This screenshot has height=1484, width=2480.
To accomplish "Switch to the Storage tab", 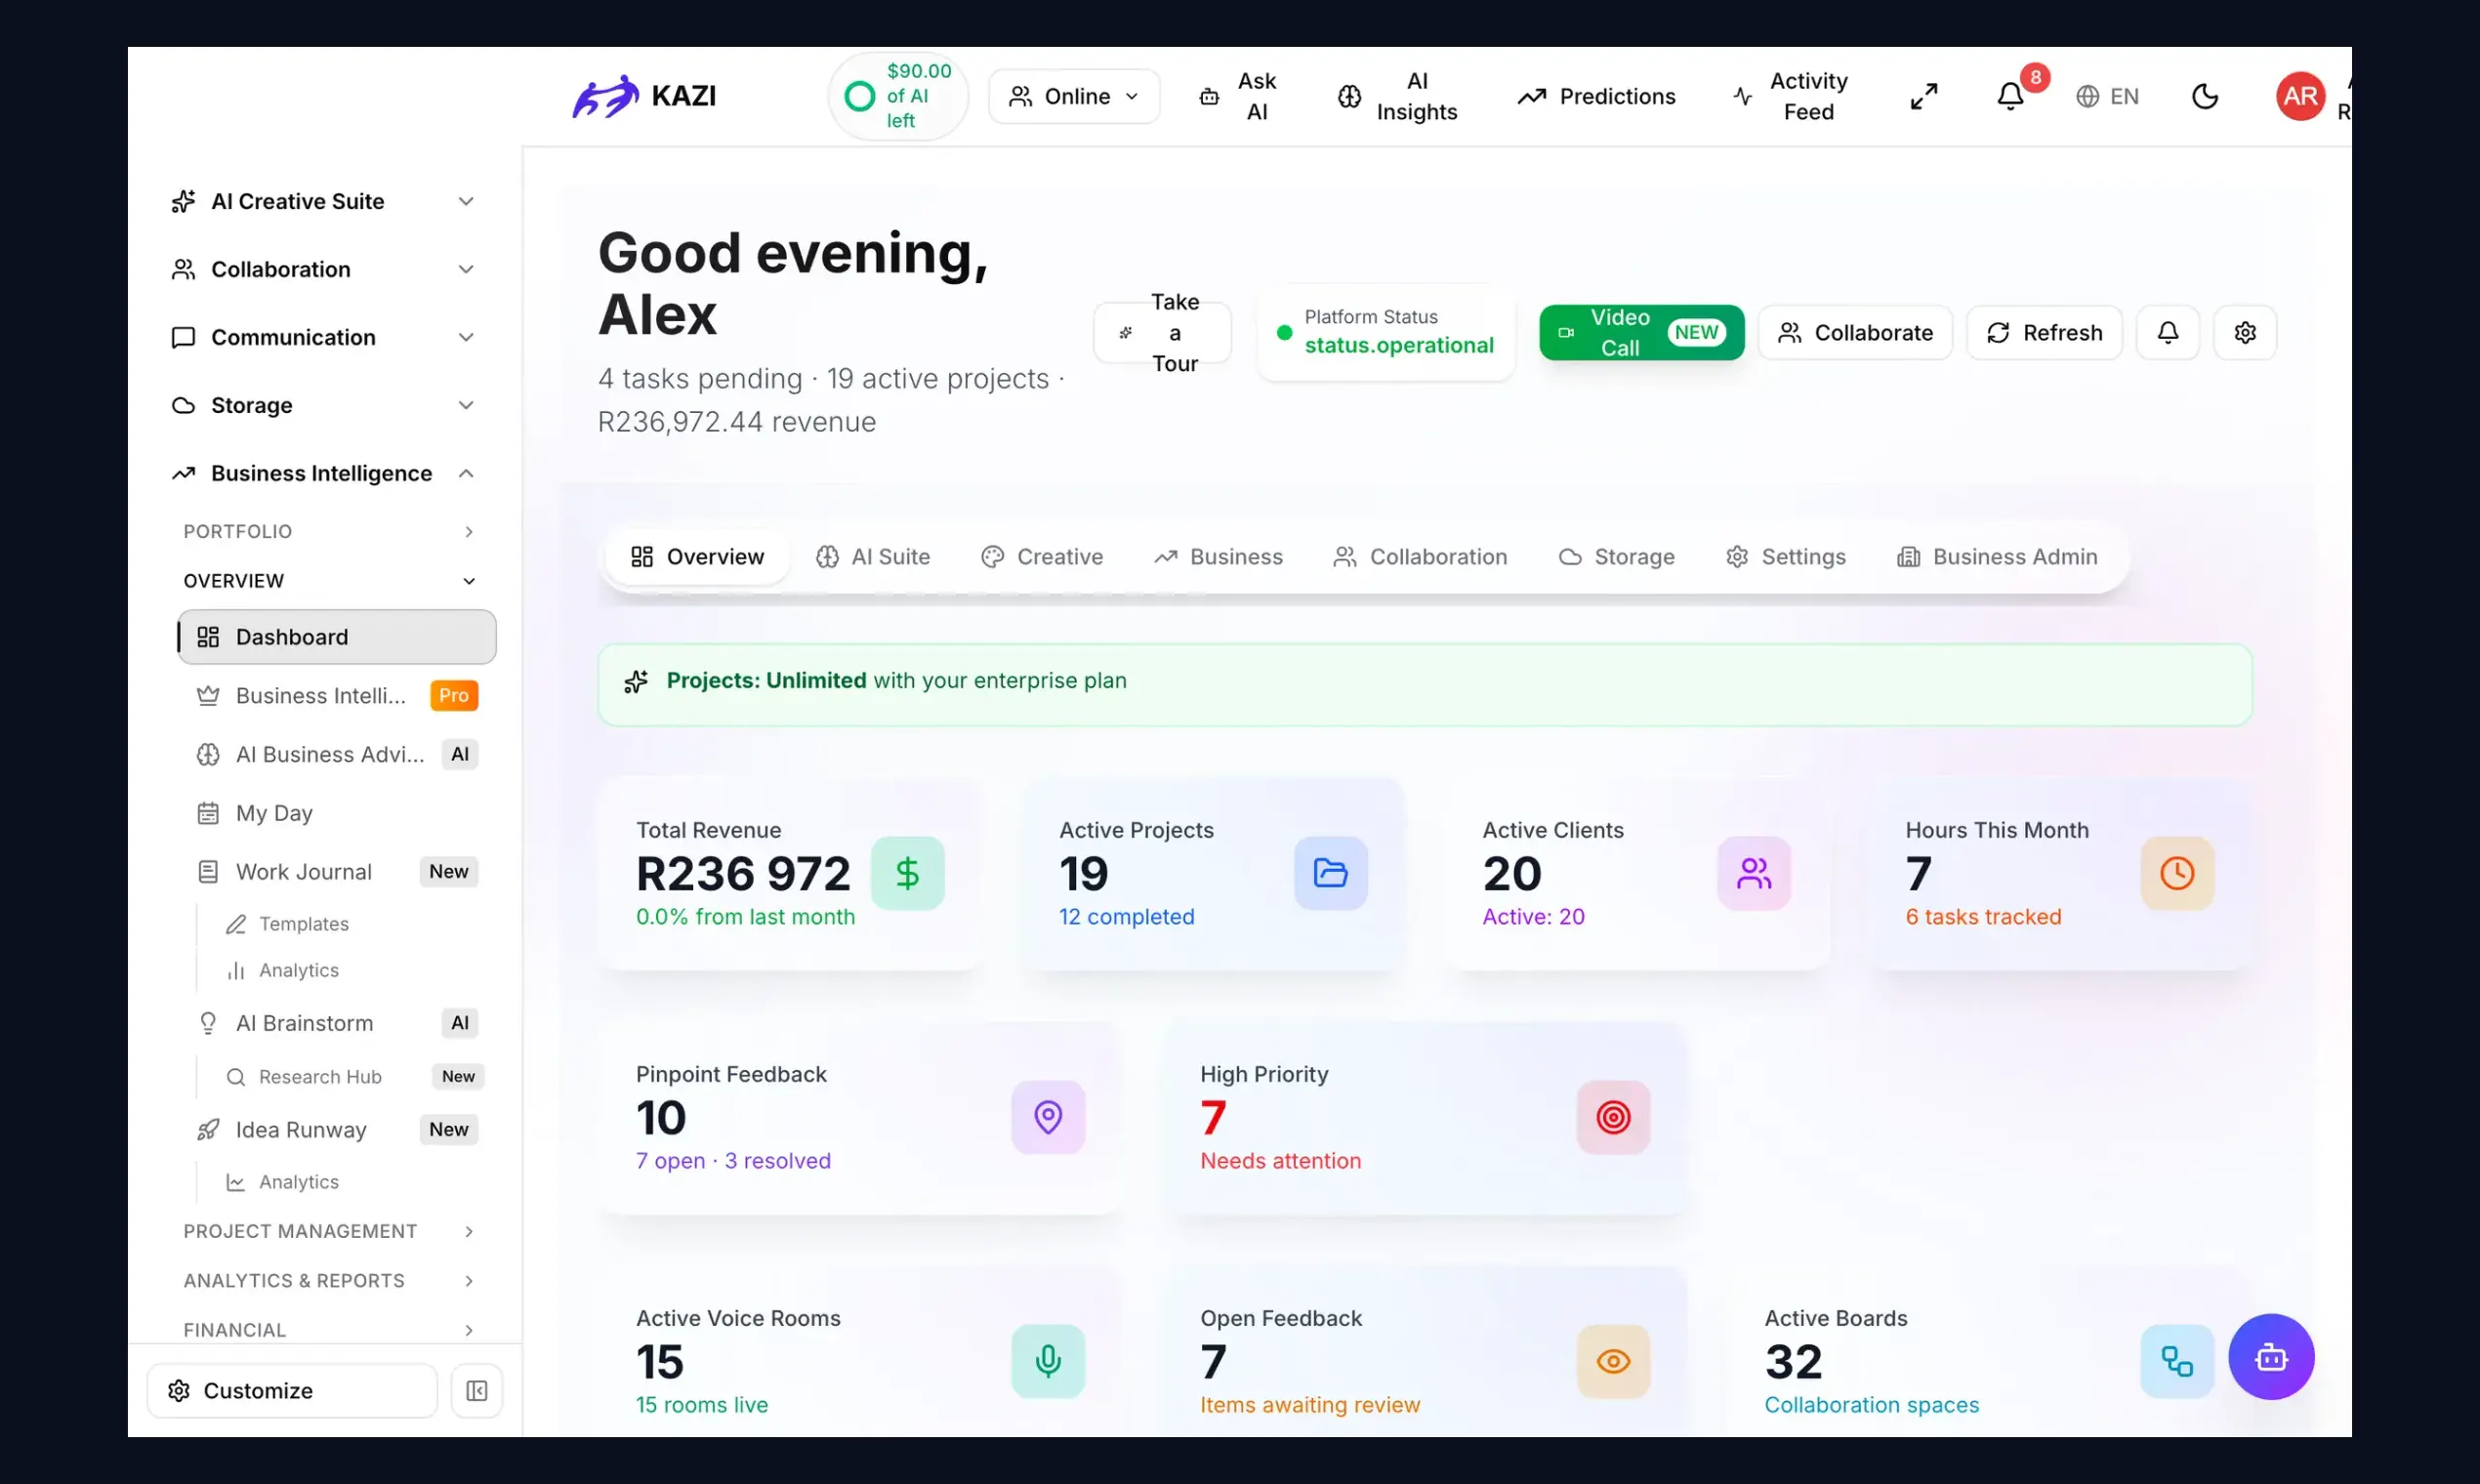I will (1616, 556).
